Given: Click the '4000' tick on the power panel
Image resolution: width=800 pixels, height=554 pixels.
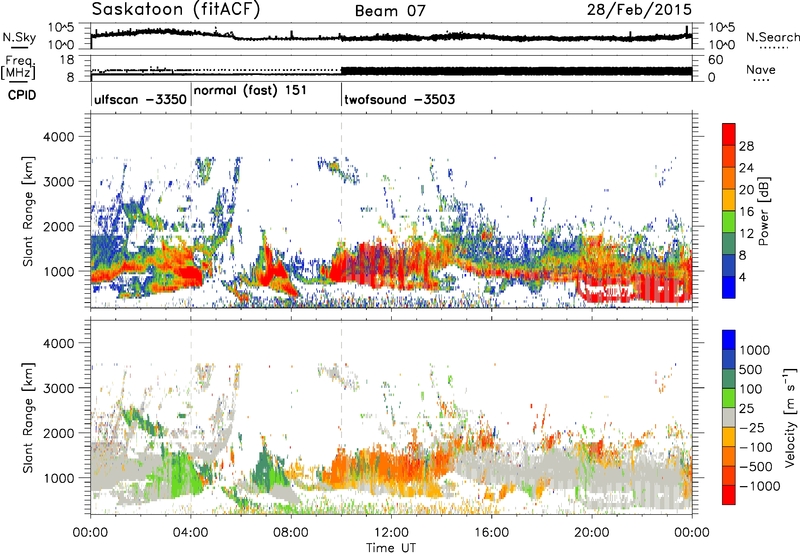Looking at the screenshot, I should (x=58, y=137).
